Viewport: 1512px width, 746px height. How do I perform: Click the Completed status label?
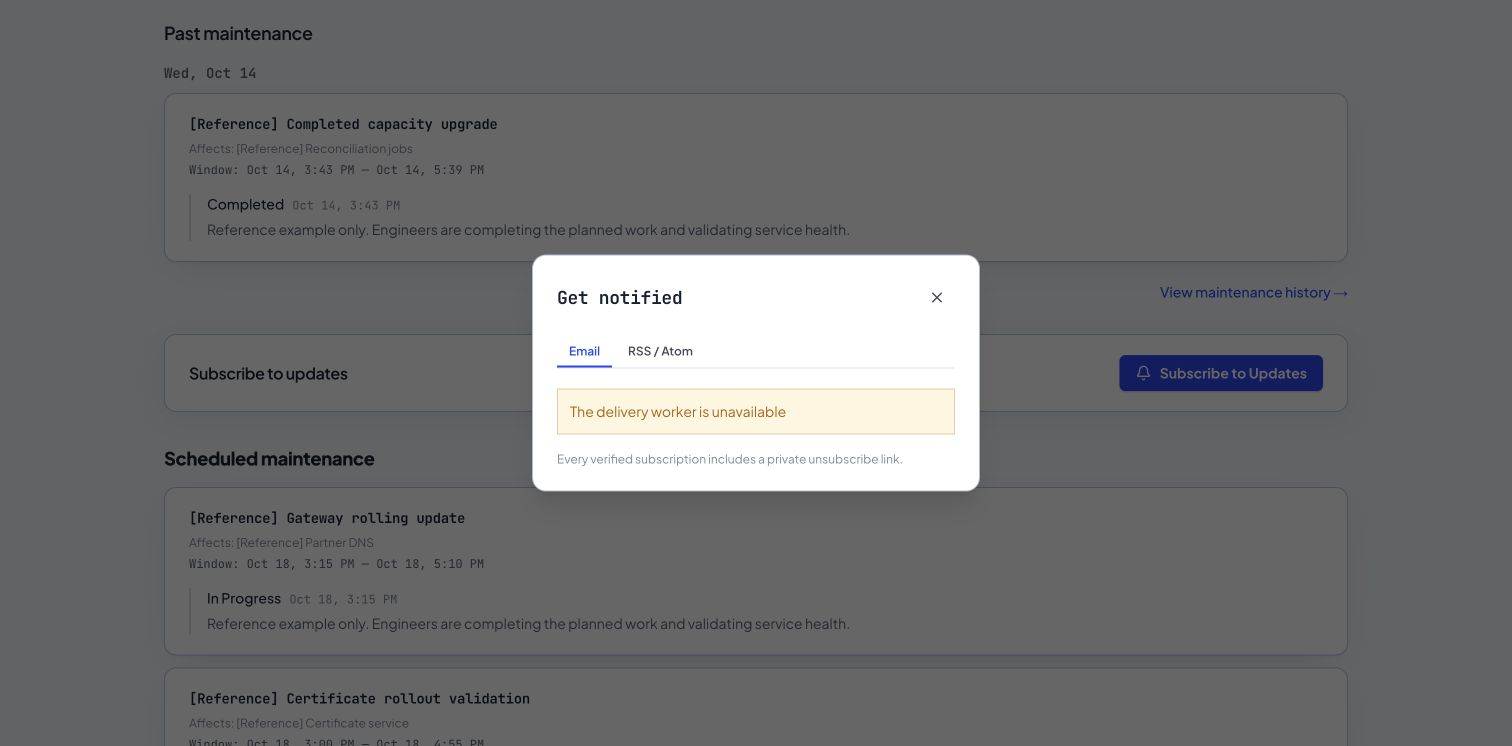tap(245, 204)
